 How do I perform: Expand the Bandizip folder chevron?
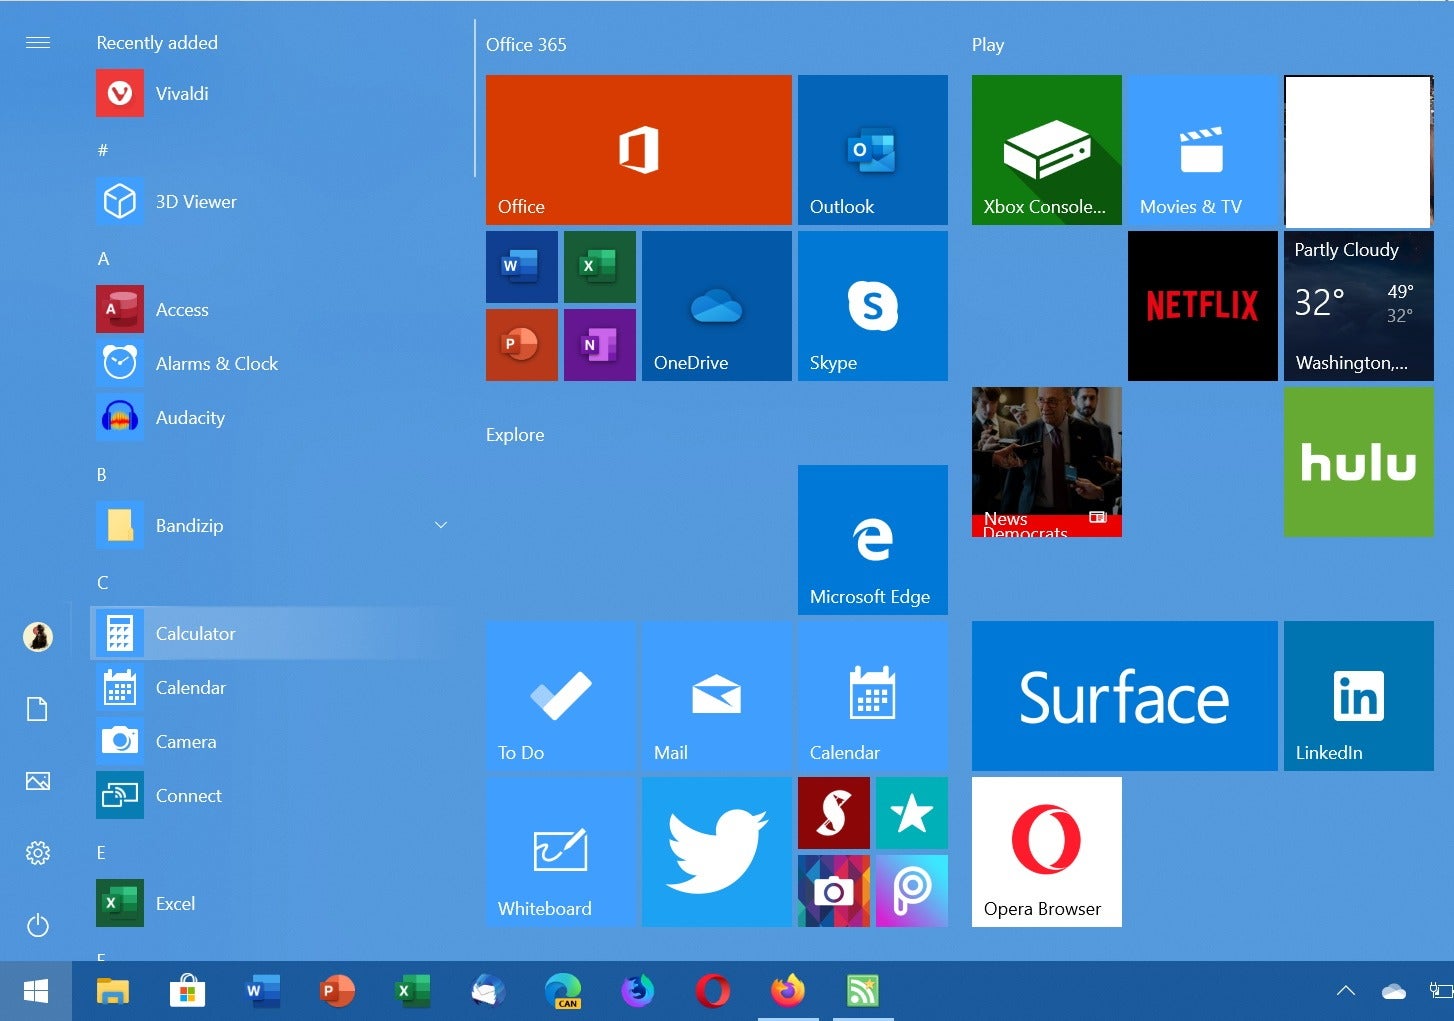click(440, 525)
